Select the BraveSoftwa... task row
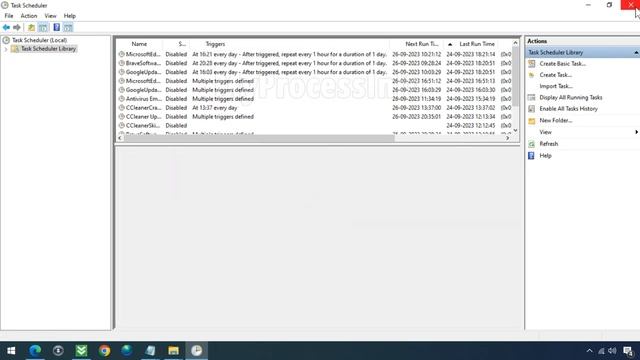Viewport: 640px width, 360px height. 314,63
